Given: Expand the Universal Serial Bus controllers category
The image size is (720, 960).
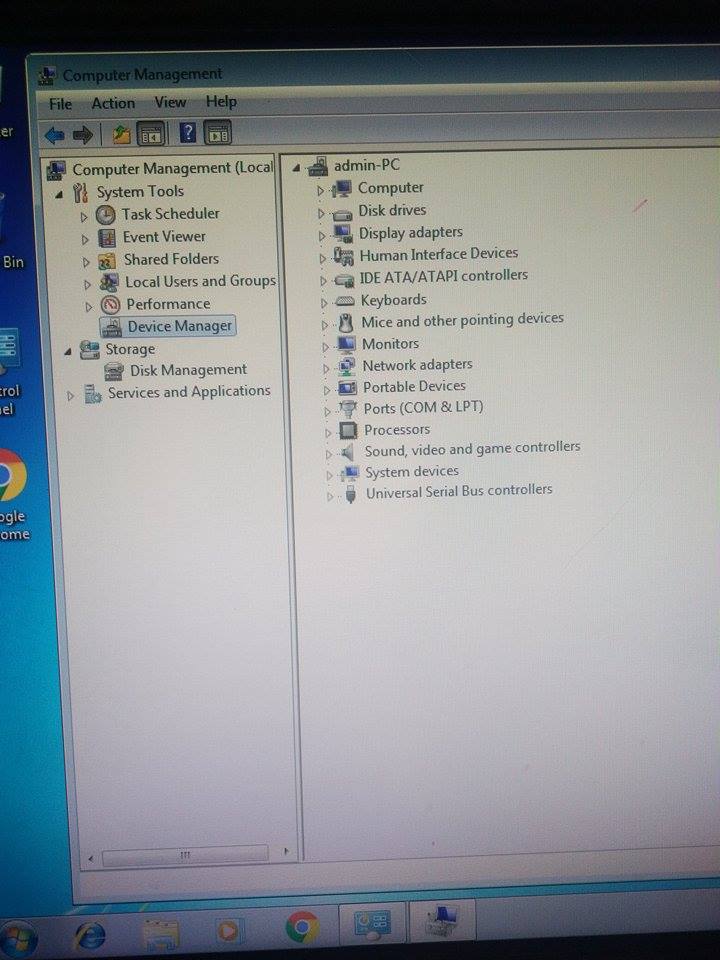Looking at the screenshot, I should pyautogui.click(x=330, y=497).
